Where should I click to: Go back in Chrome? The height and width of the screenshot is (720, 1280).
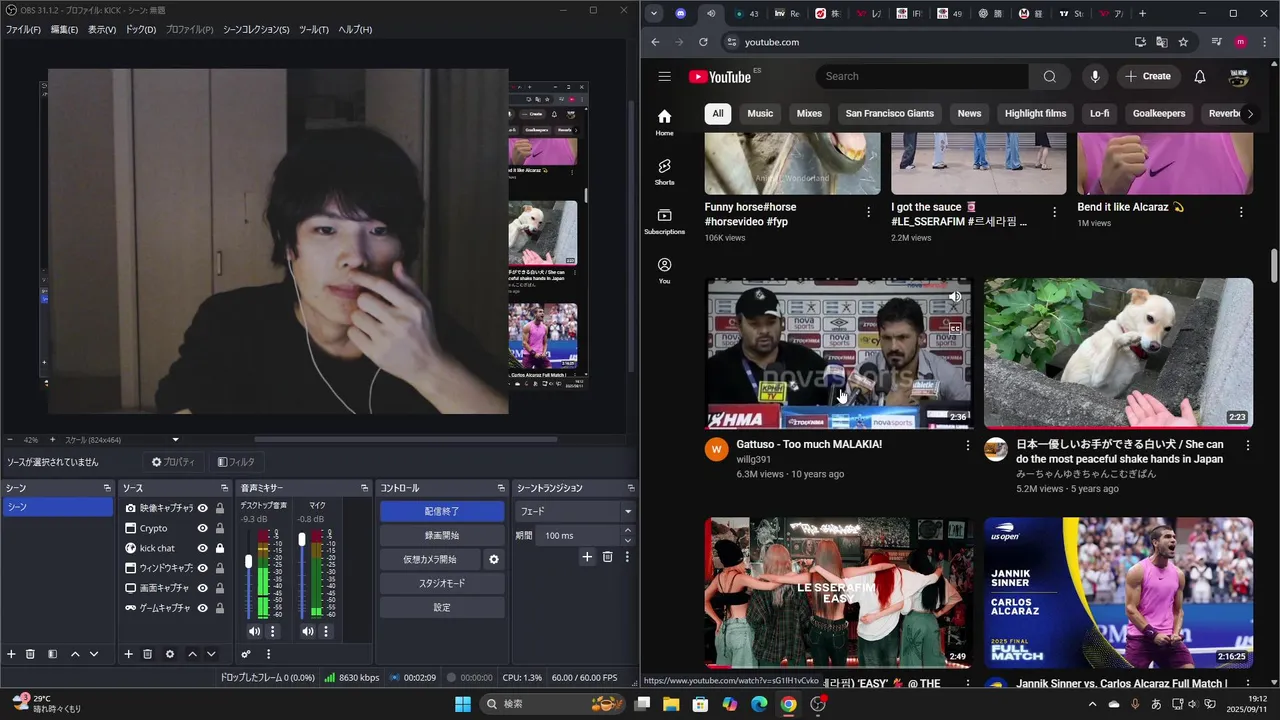pos(655,42)
